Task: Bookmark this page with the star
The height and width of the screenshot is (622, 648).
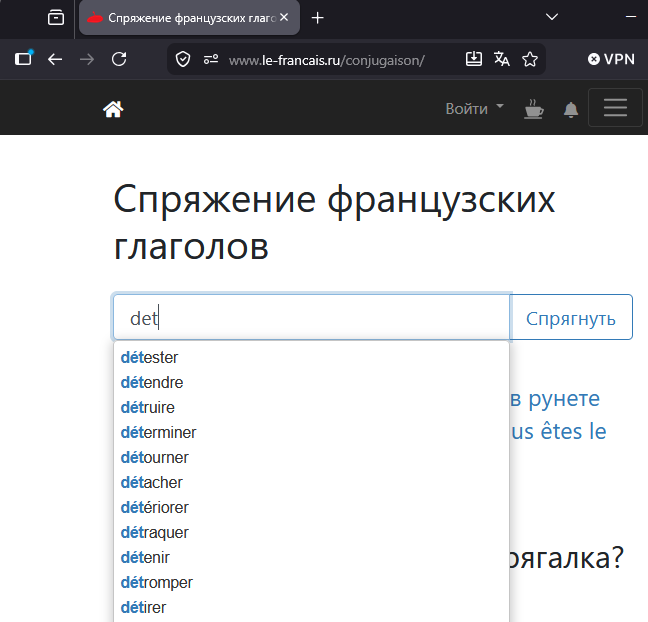Action: [x=530, y=60]
